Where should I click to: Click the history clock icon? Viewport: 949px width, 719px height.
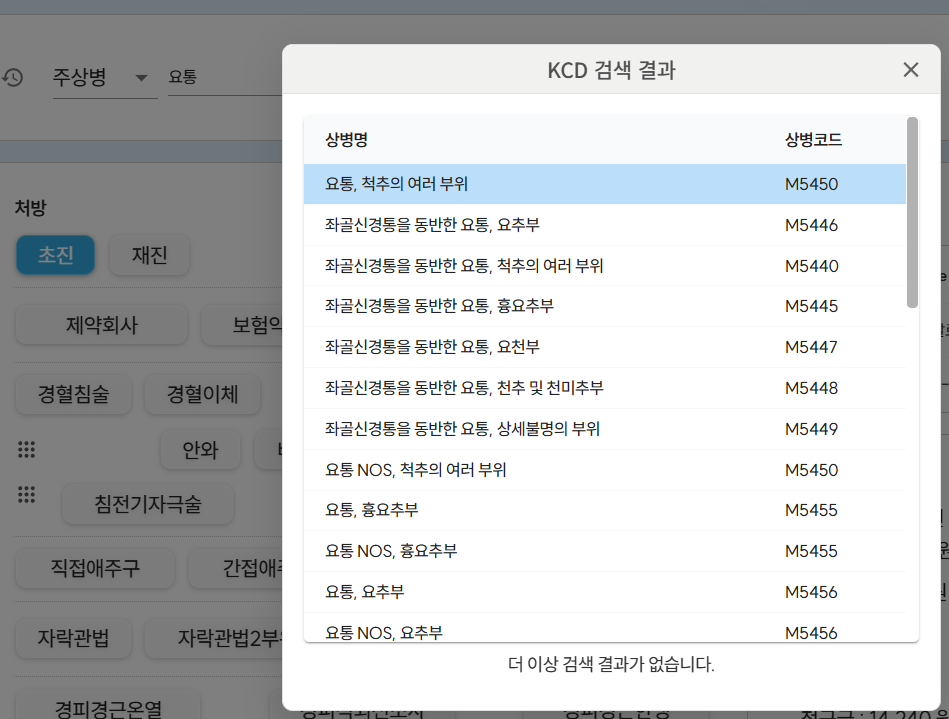tap(13, 78)
